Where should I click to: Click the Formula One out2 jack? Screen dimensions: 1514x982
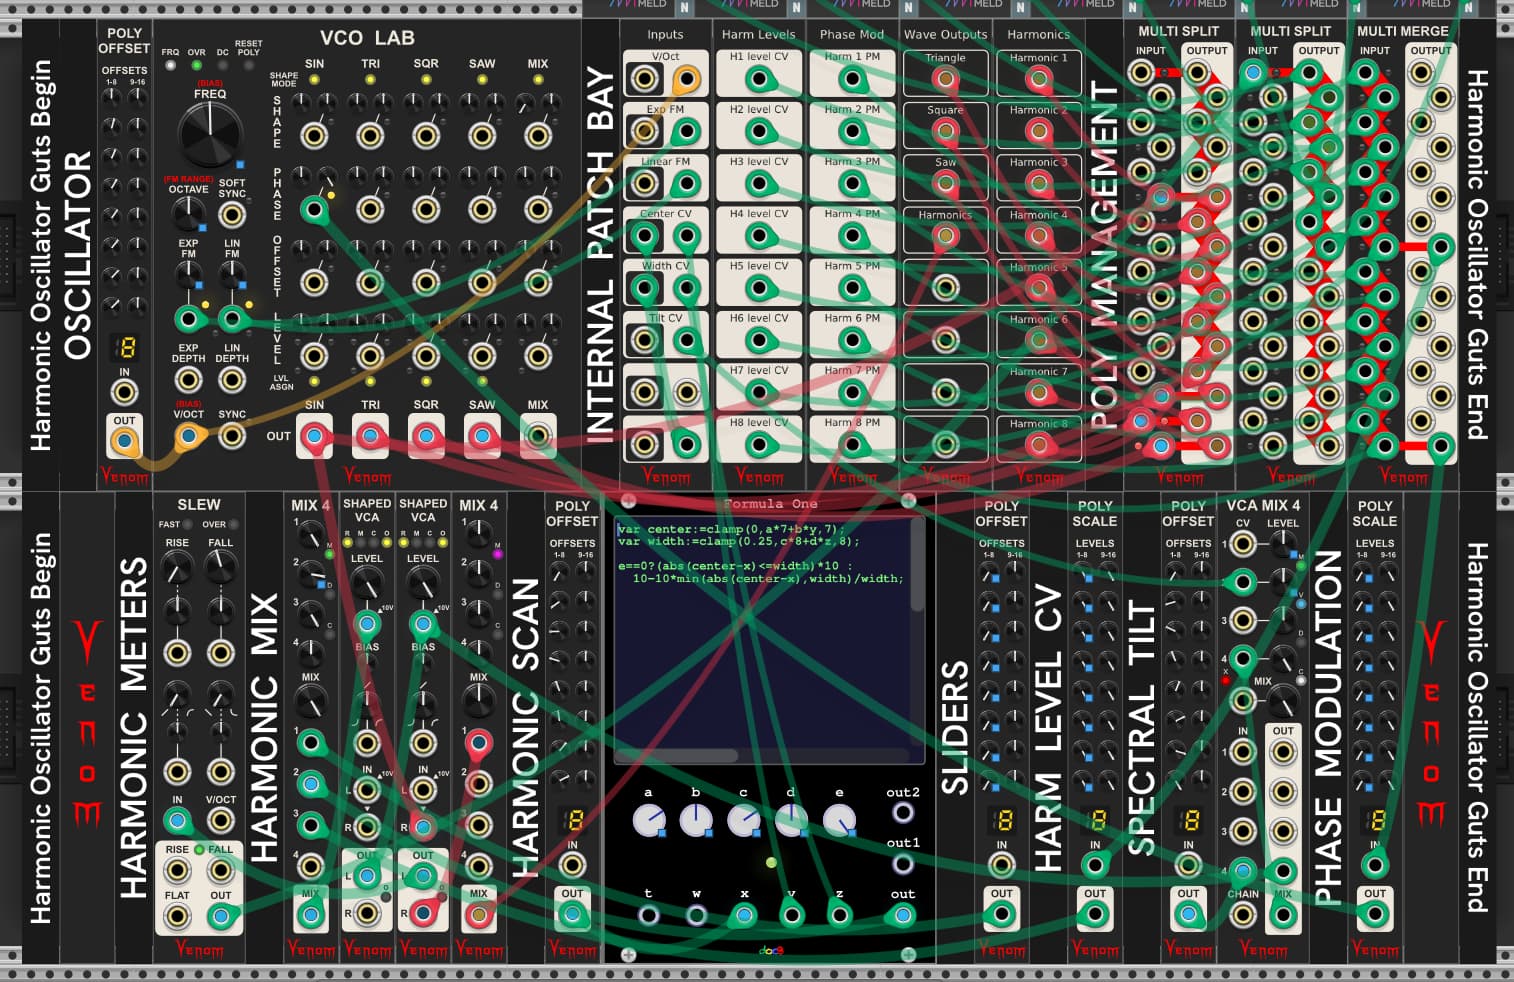[x=903, y=812]
